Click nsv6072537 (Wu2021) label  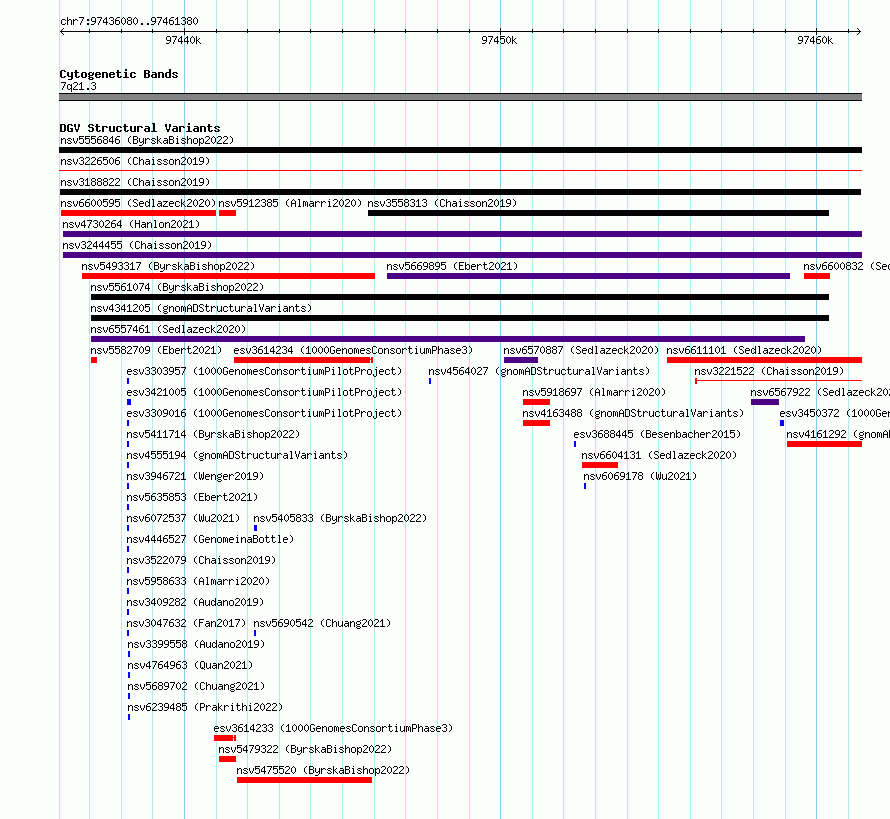click(x=183, y=518)
